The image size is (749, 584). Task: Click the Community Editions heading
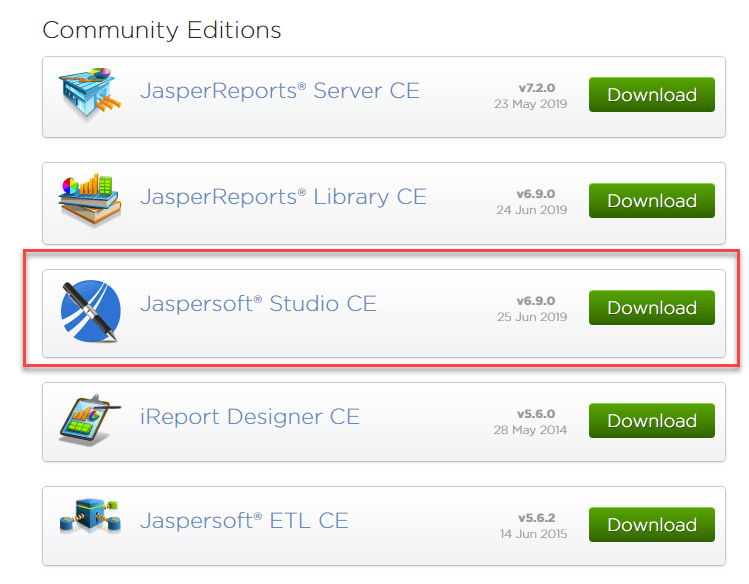tap(161, 30)
